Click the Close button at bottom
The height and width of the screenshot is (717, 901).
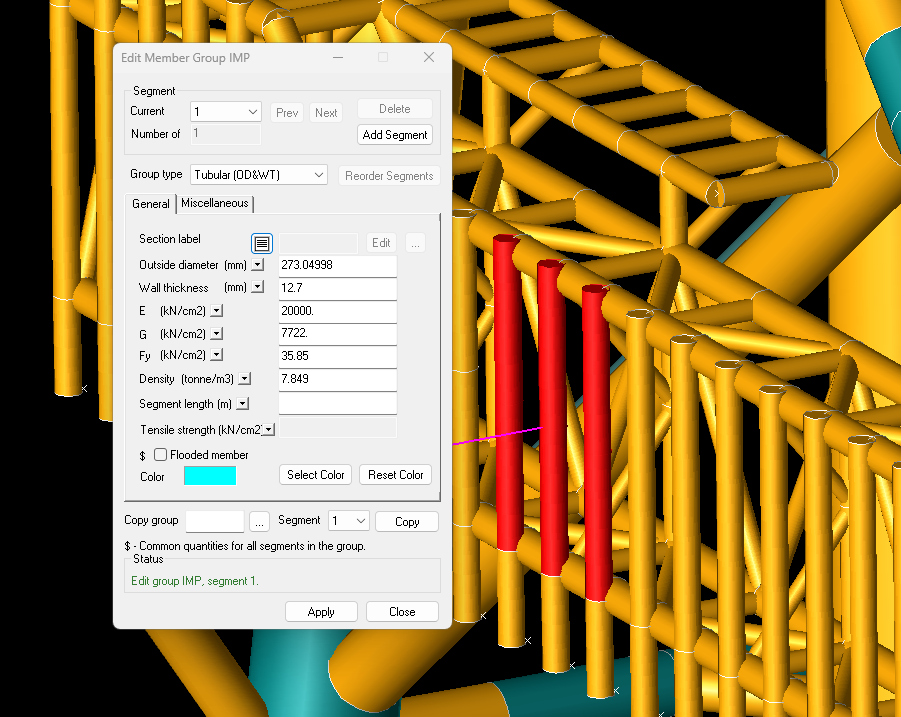click(402, 612)
